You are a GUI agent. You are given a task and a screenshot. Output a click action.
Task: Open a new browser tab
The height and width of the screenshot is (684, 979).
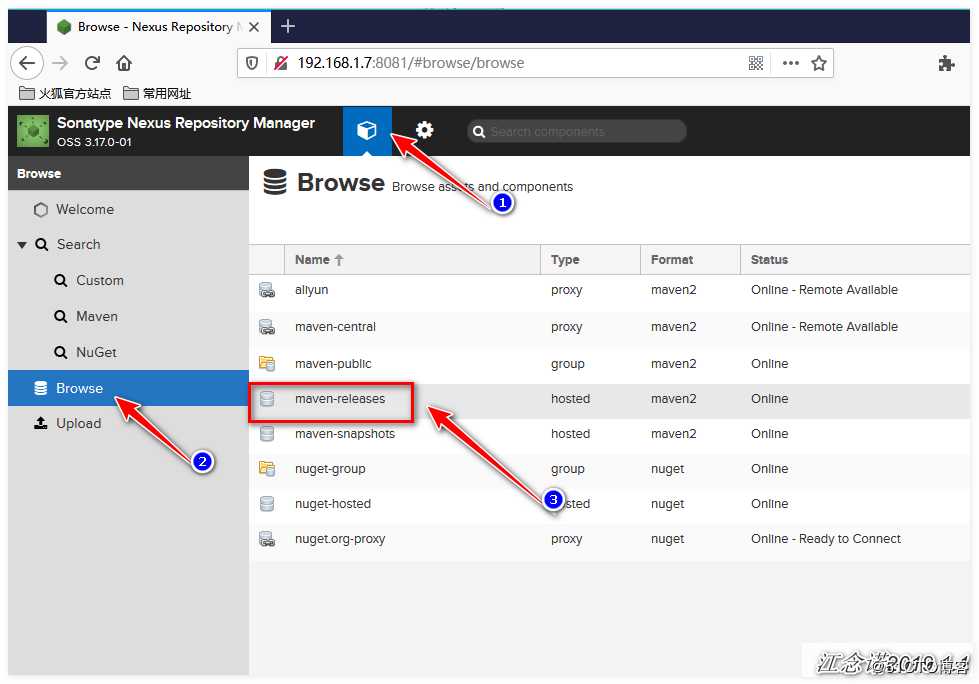(x=287, y=26)
